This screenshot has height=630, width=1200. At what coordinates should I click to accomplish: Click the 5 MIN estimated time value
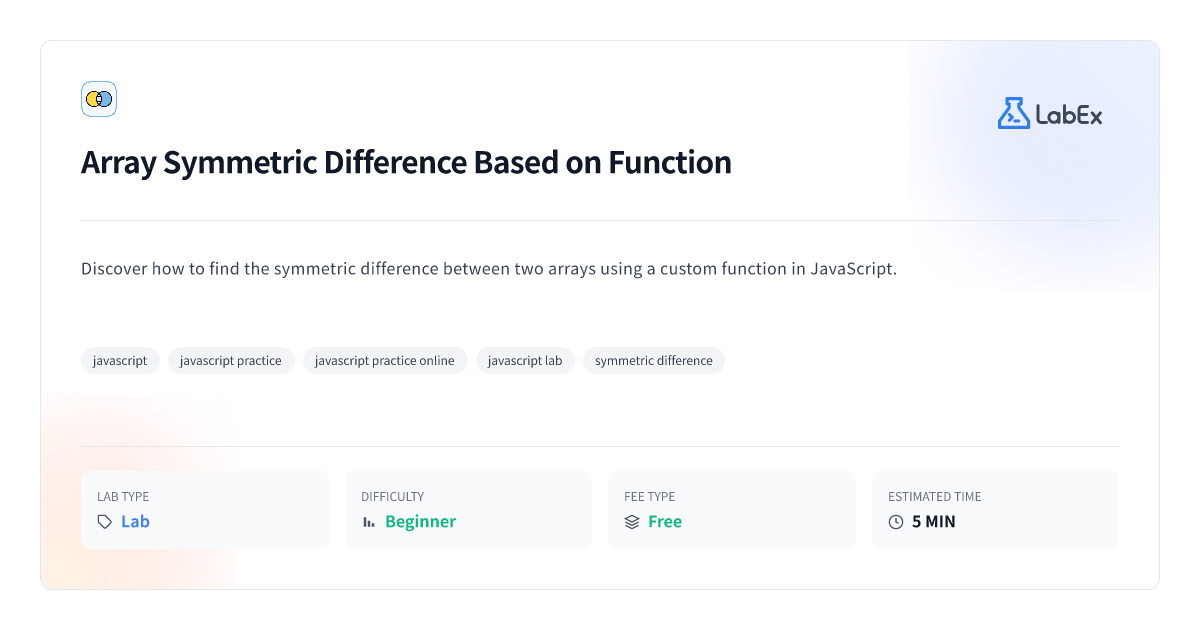click(x=934, y=522)
